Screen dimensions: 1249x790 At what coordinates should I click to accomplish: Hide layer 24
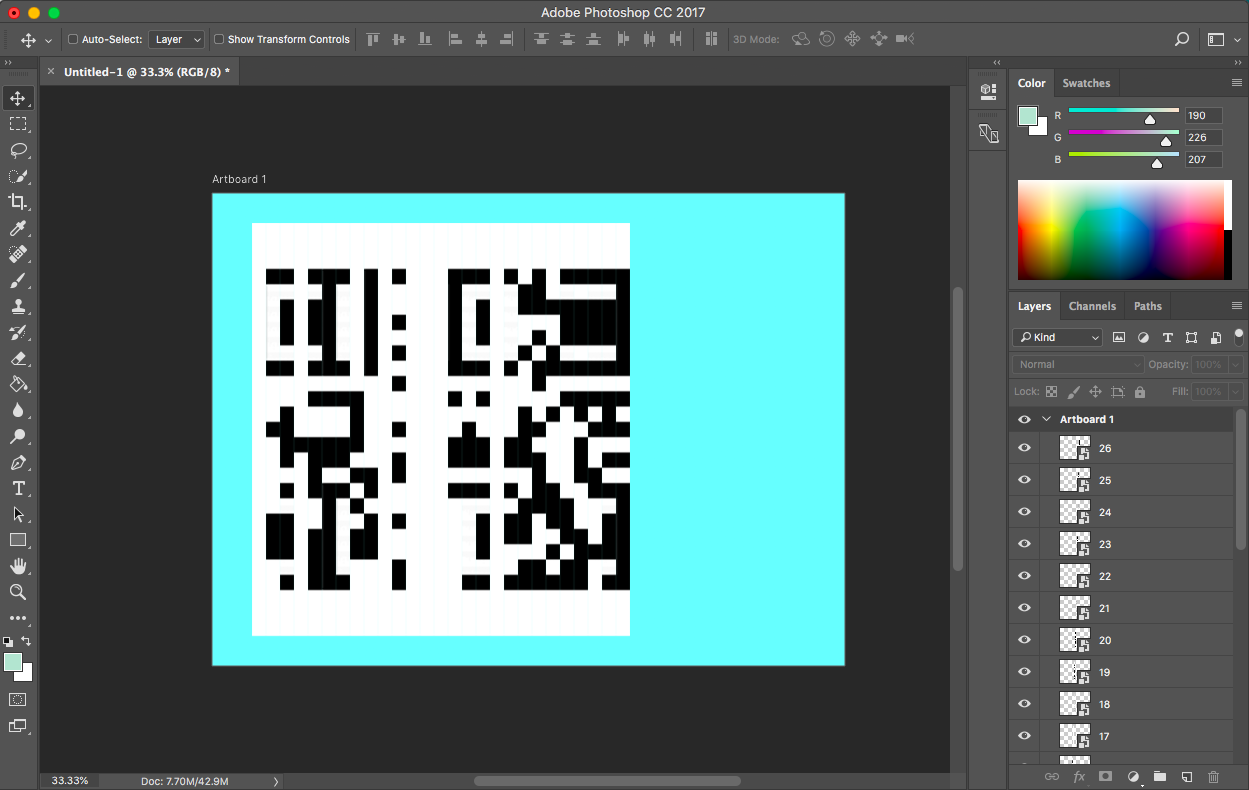point(1024,512)
